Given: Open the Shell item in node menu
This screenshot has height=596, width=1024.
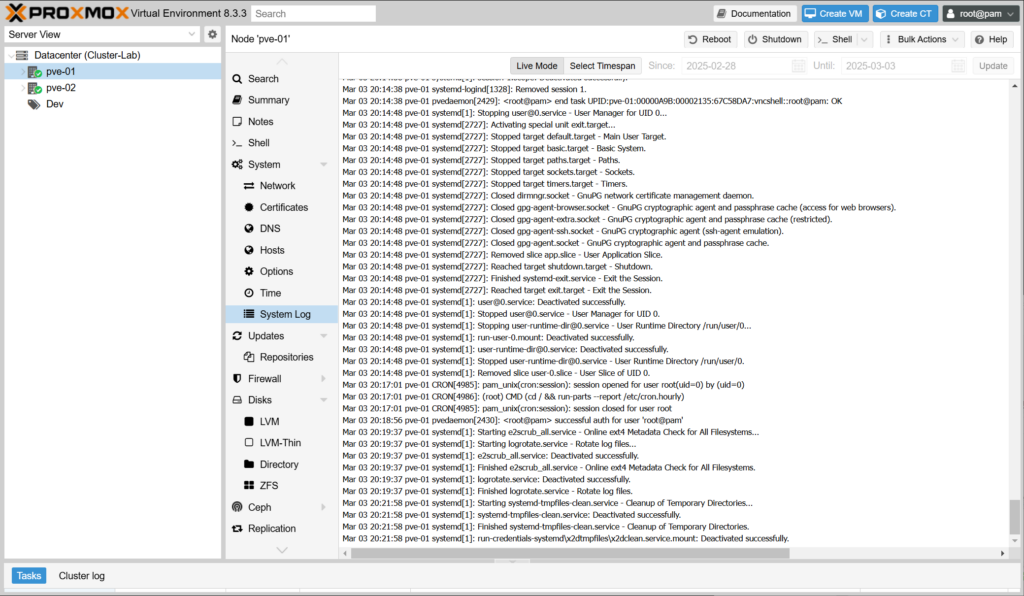Looking at the screenshot, I should pos(258,143).
